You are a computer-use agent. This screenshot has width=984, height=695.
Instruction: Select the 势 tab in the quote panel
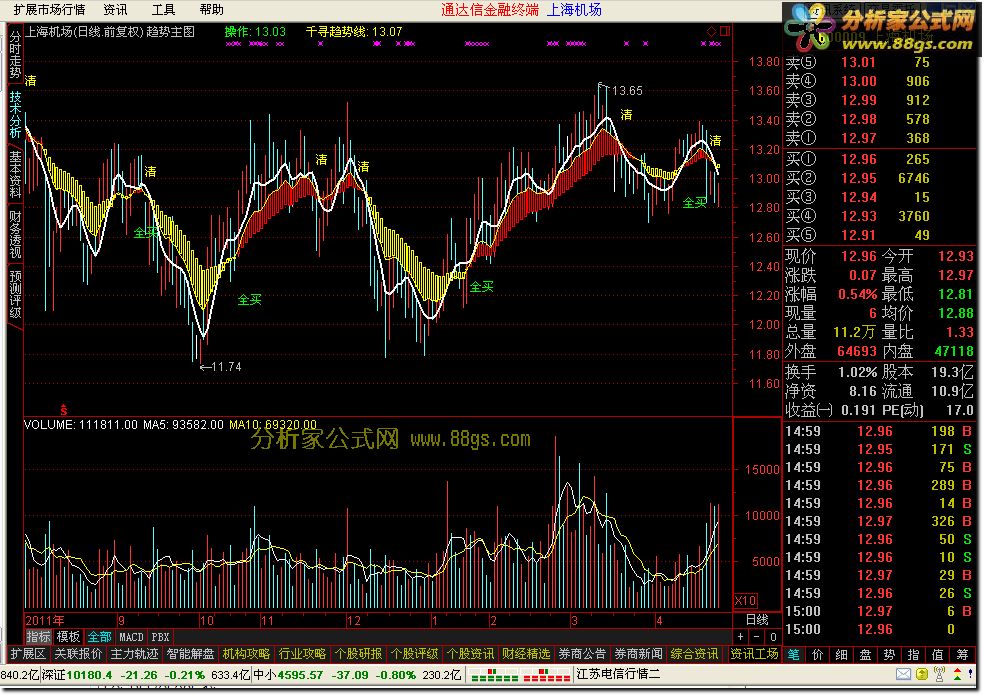[x=889, y=654]
